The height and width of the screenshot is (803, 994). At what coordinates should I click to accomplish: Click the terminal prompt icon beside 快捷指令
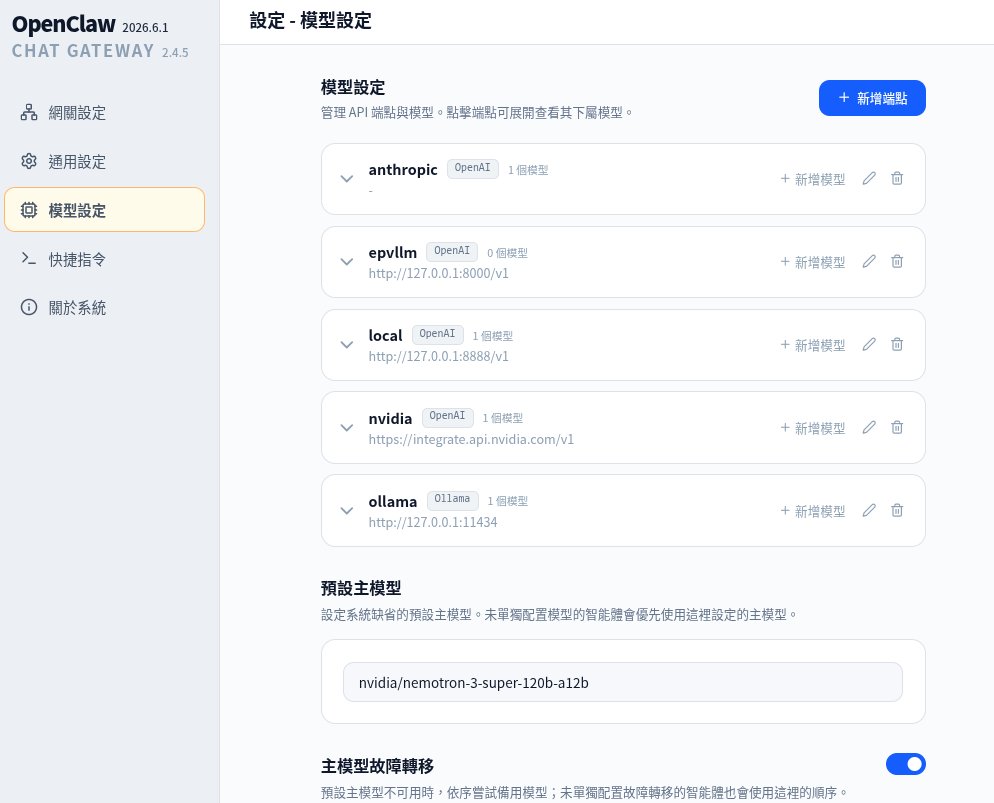click(29, 259)
